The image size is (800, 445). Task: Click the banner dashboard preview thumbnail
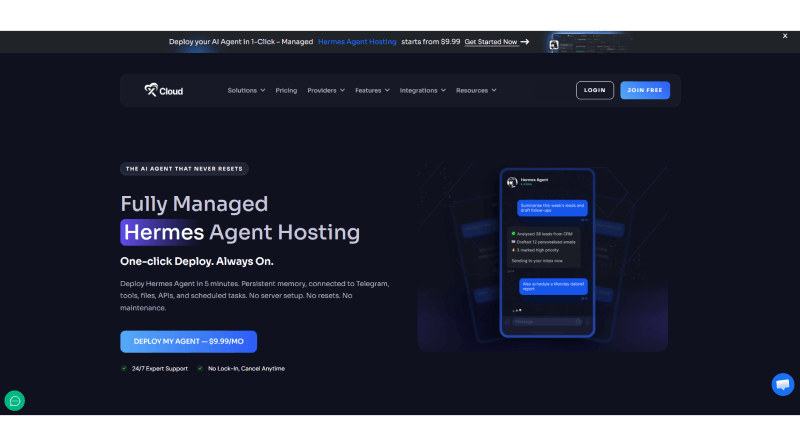point(590,43)
